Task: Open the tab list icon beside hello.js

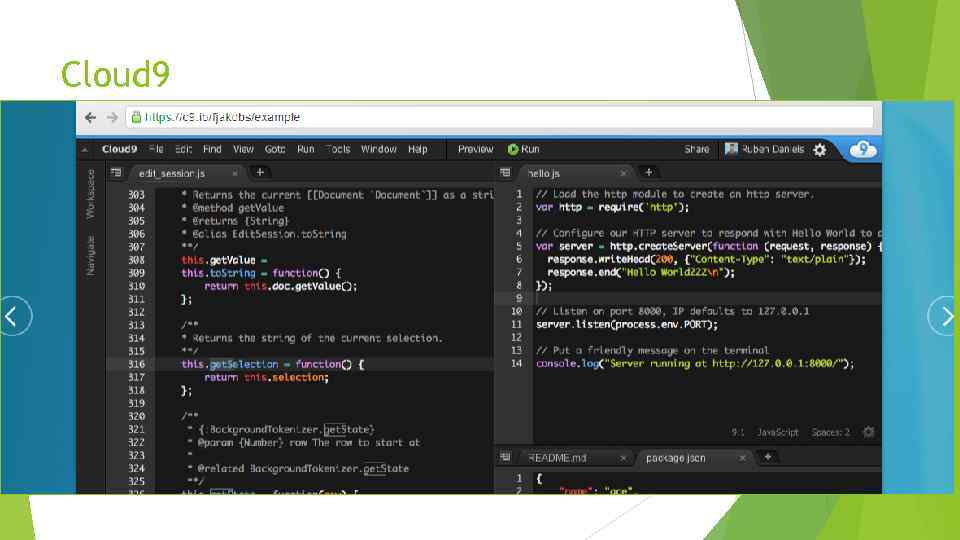Action: 505,173
